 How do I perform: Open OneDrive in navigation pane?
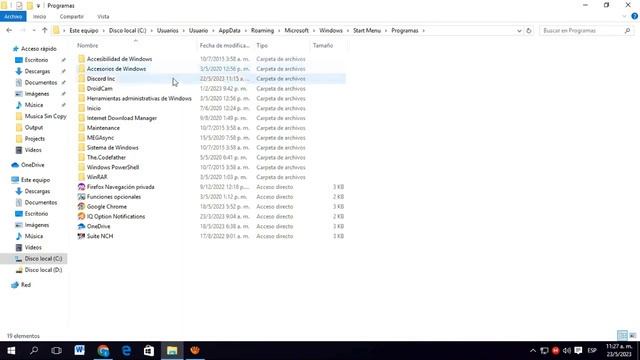(x=32, y=165)
